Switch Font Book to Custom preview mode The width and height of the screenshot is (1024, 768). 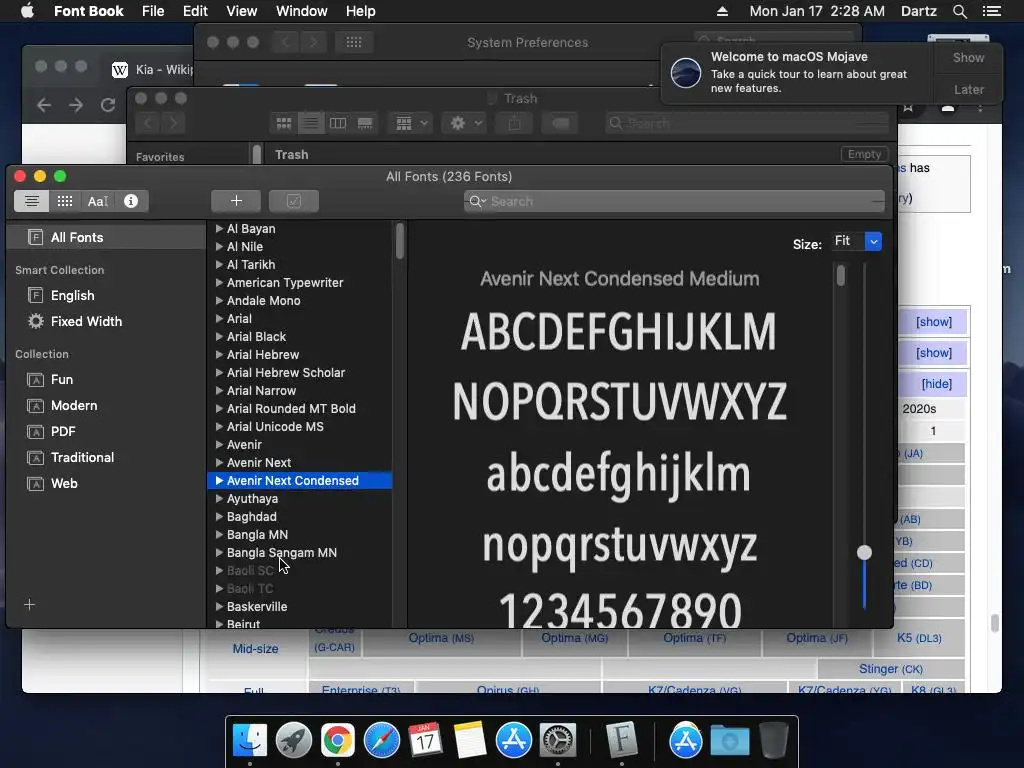pyautogui.click(x=98, y=201)
